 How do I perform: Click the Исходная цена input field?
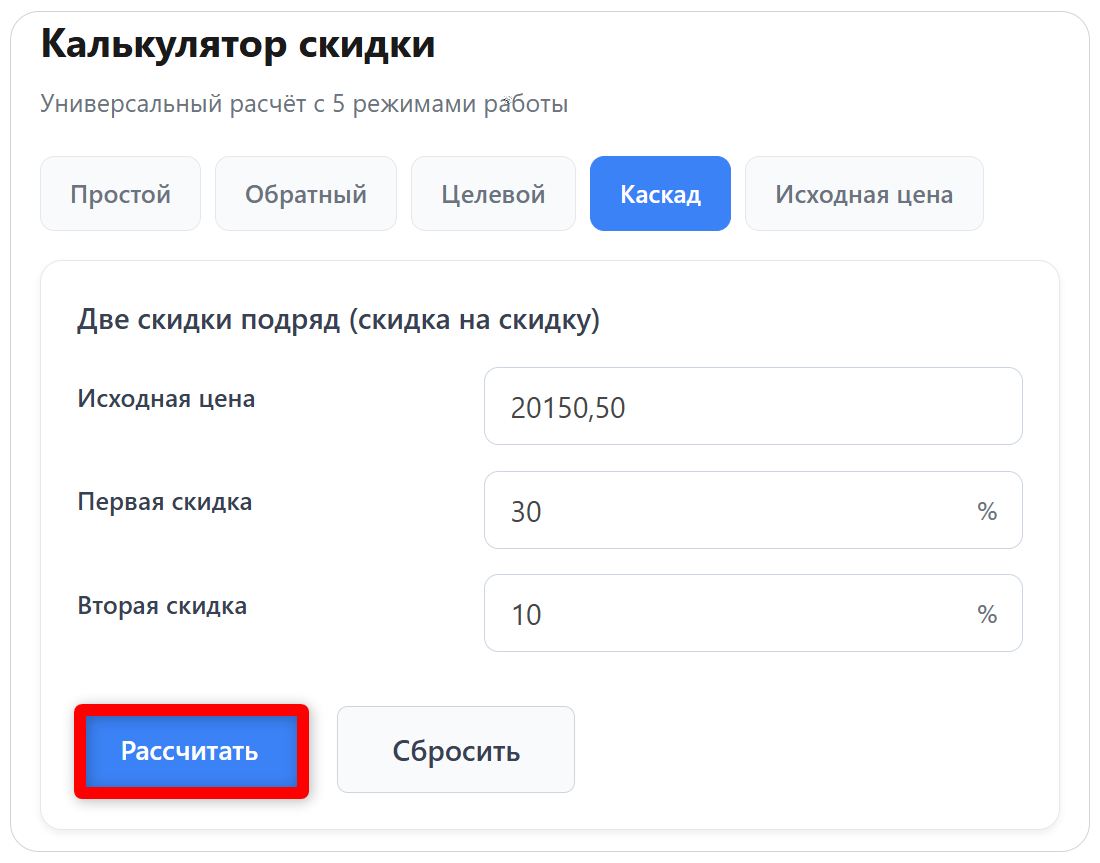pos(752,405)
